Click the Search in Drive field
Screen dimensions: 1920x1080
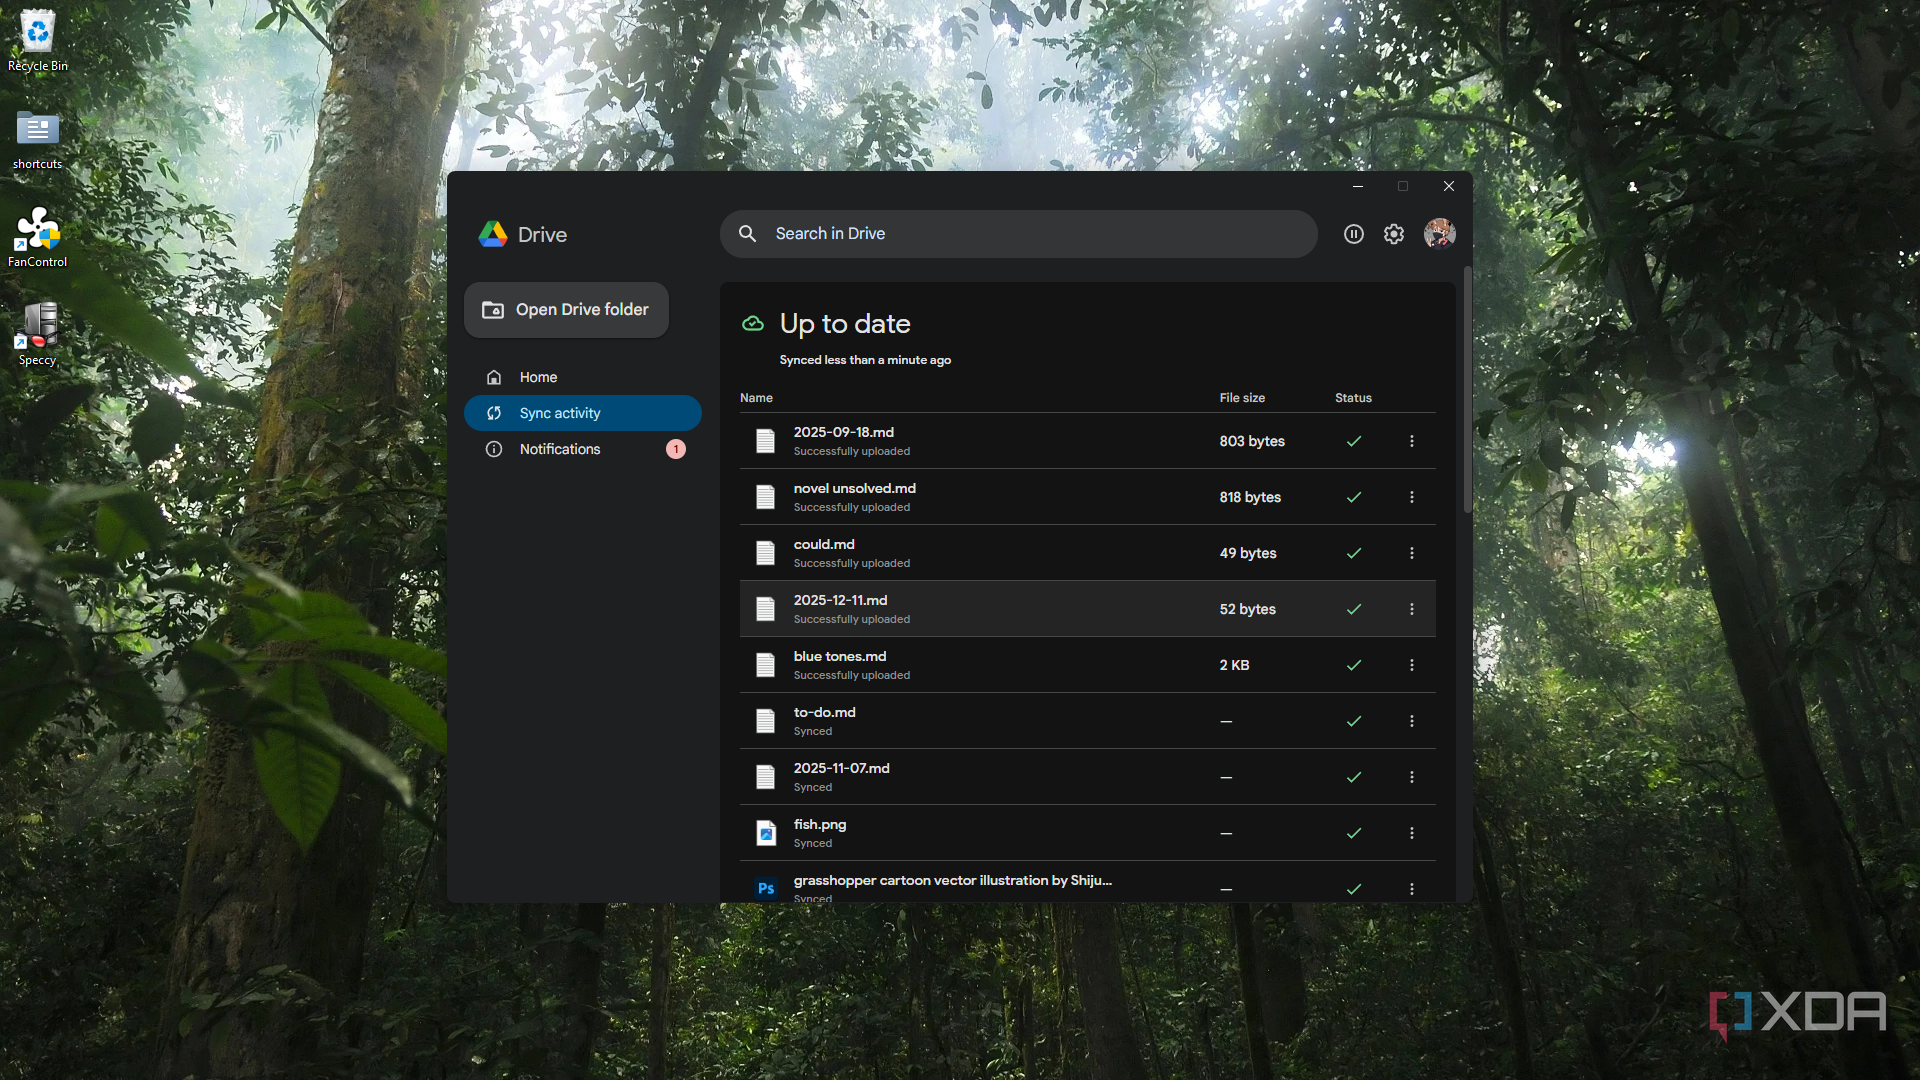[1018, 234]
